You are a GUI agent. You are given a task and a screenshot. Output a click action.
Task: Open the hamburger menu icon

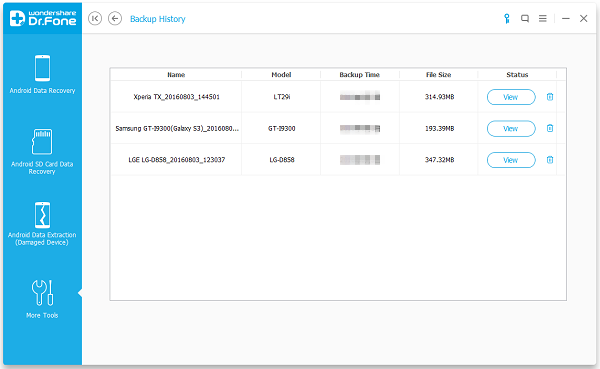(543, 18)
